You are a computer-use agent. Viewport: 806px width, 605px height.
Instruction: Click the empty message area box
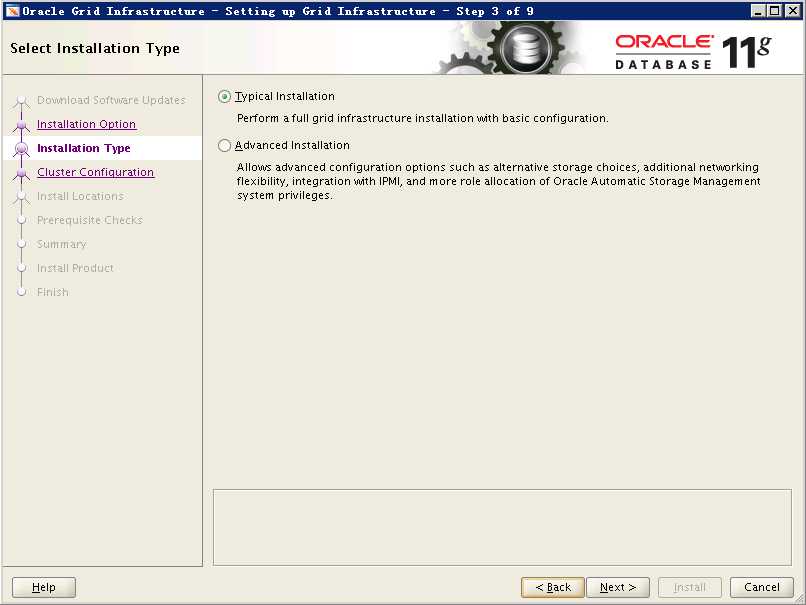pos(502,527)
